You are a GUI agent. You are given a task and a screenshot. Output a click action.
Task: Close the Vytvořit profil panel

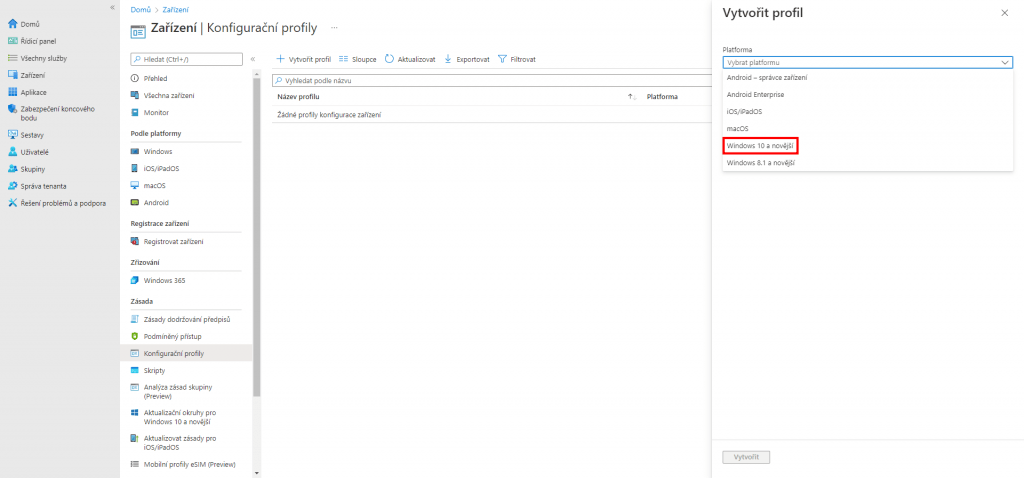(x=1004, y=12)
